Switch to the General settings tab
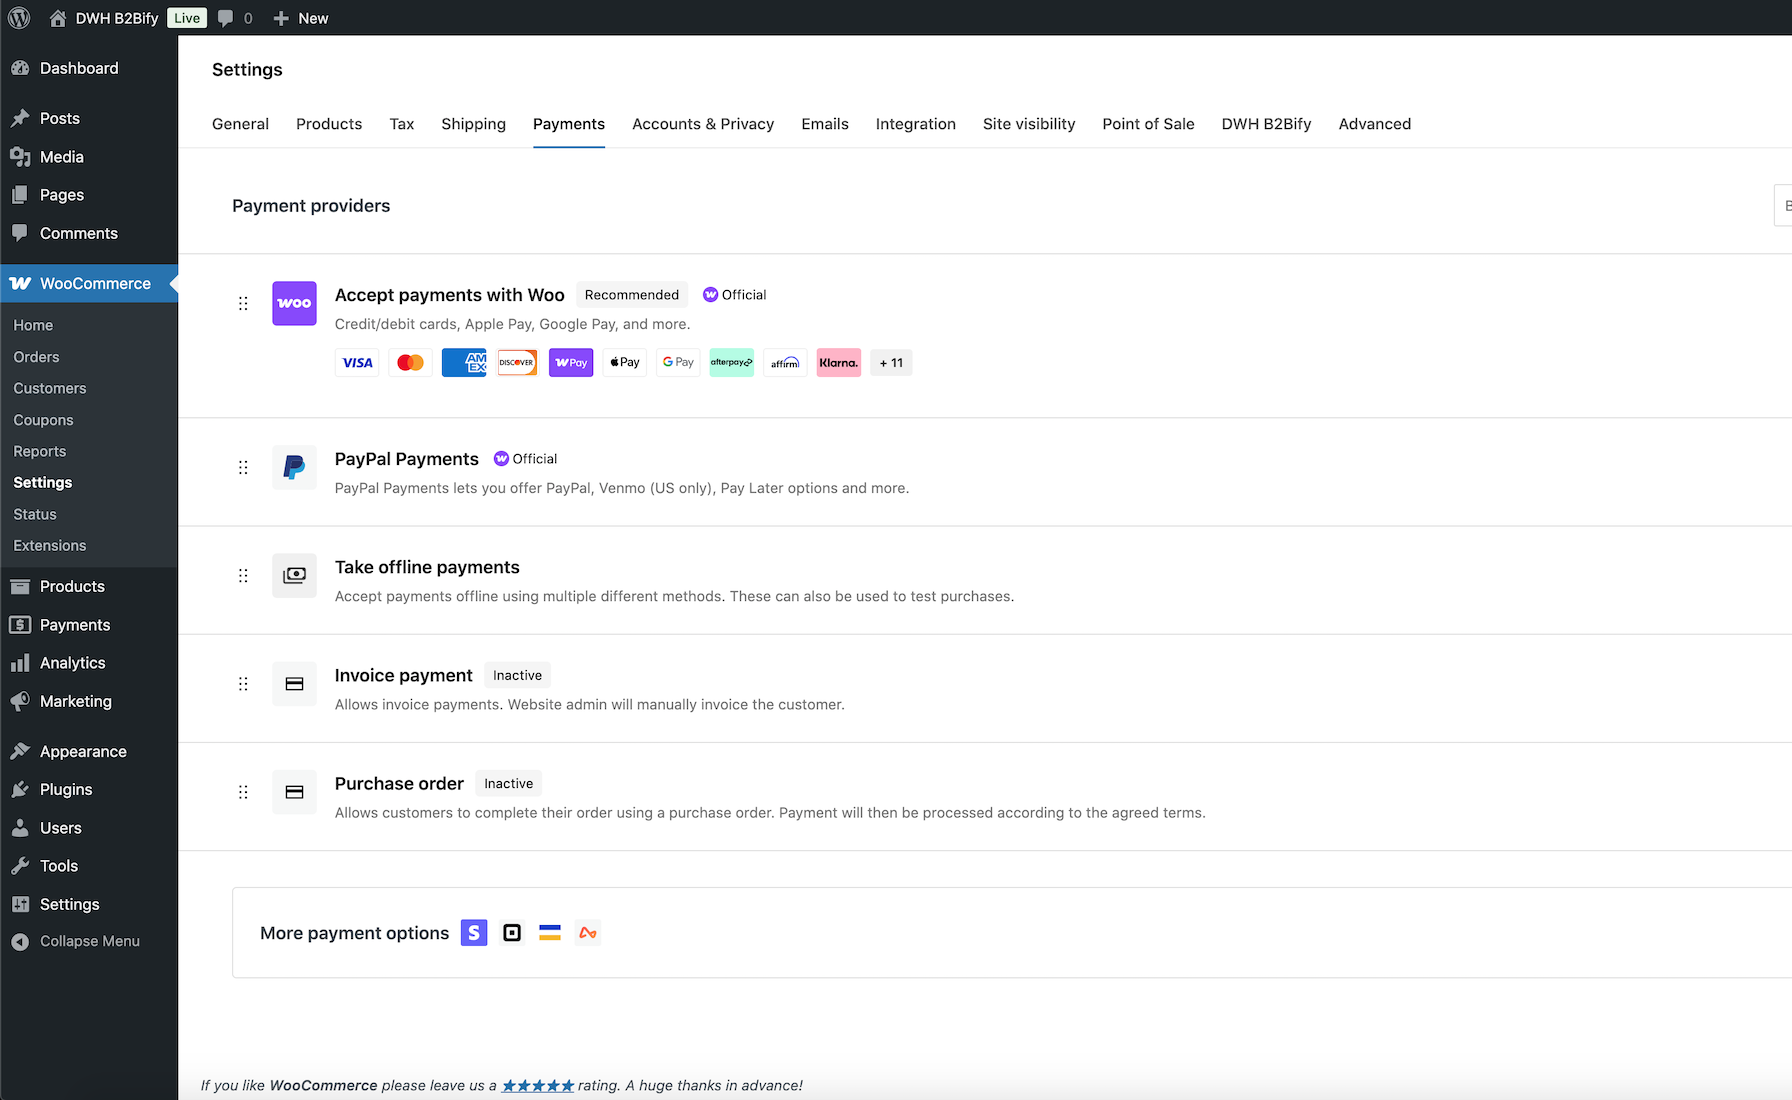The height and width of the screenshot is (1100, 1792). coord(240,124)
